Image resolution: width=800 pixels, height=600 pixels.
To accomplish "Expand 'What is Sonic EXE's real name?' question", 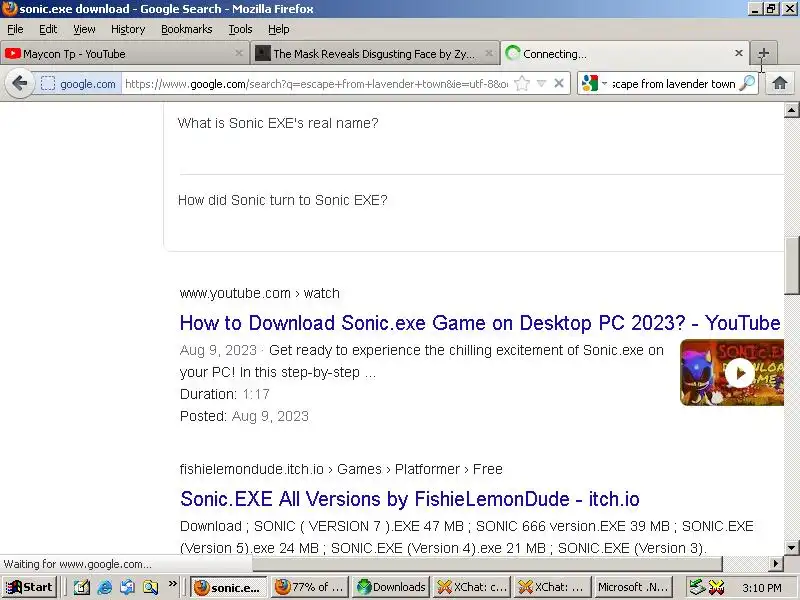I will click(x=278, y=123).
